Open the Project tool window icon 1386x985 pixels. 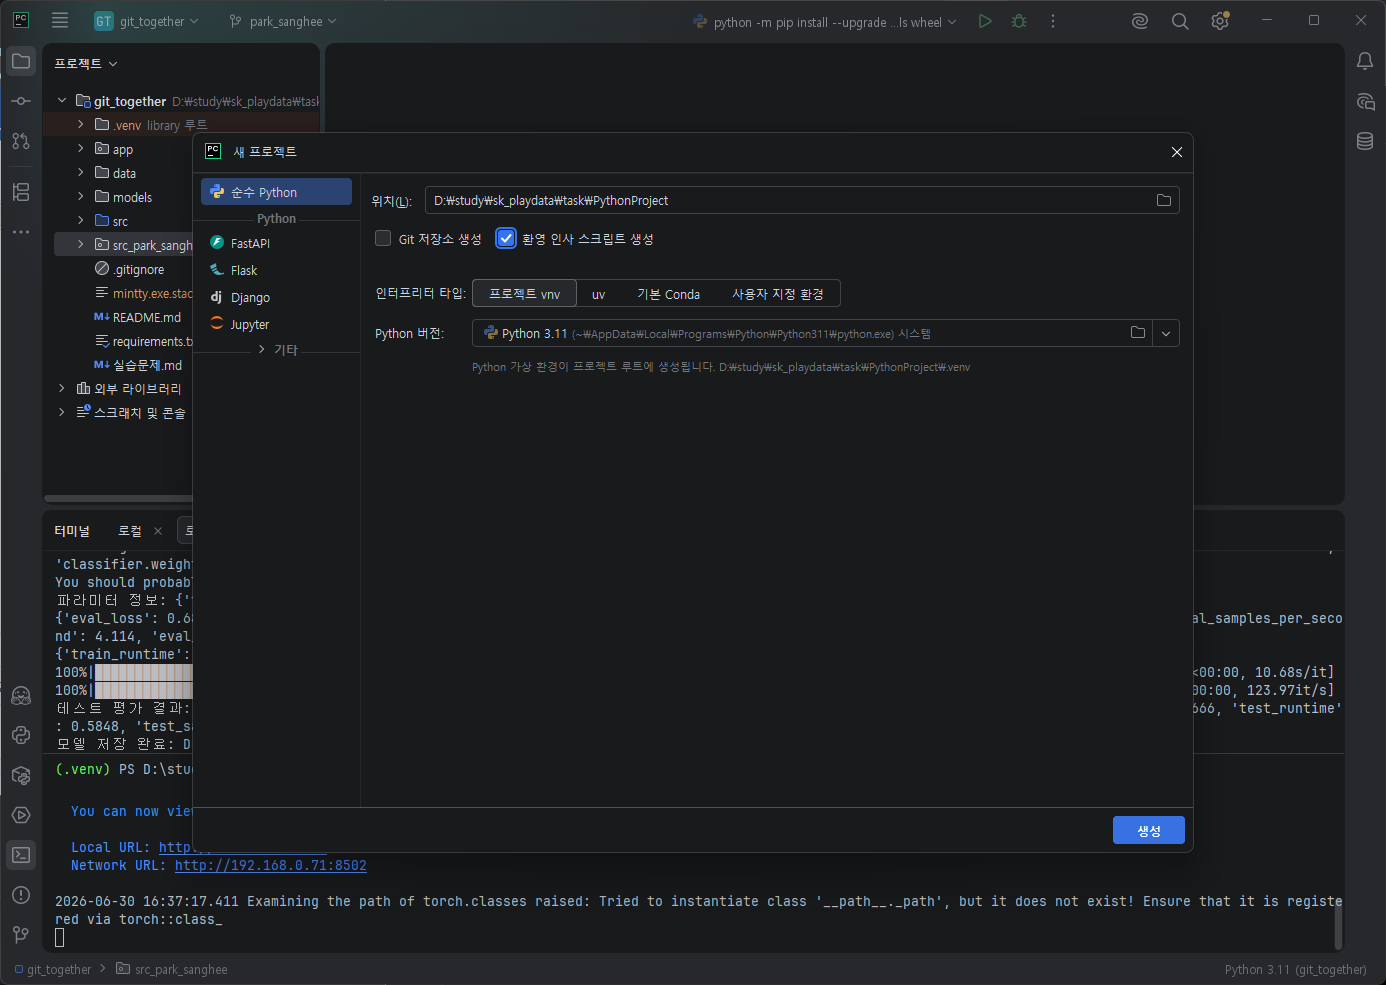click(x=21, y=62)
